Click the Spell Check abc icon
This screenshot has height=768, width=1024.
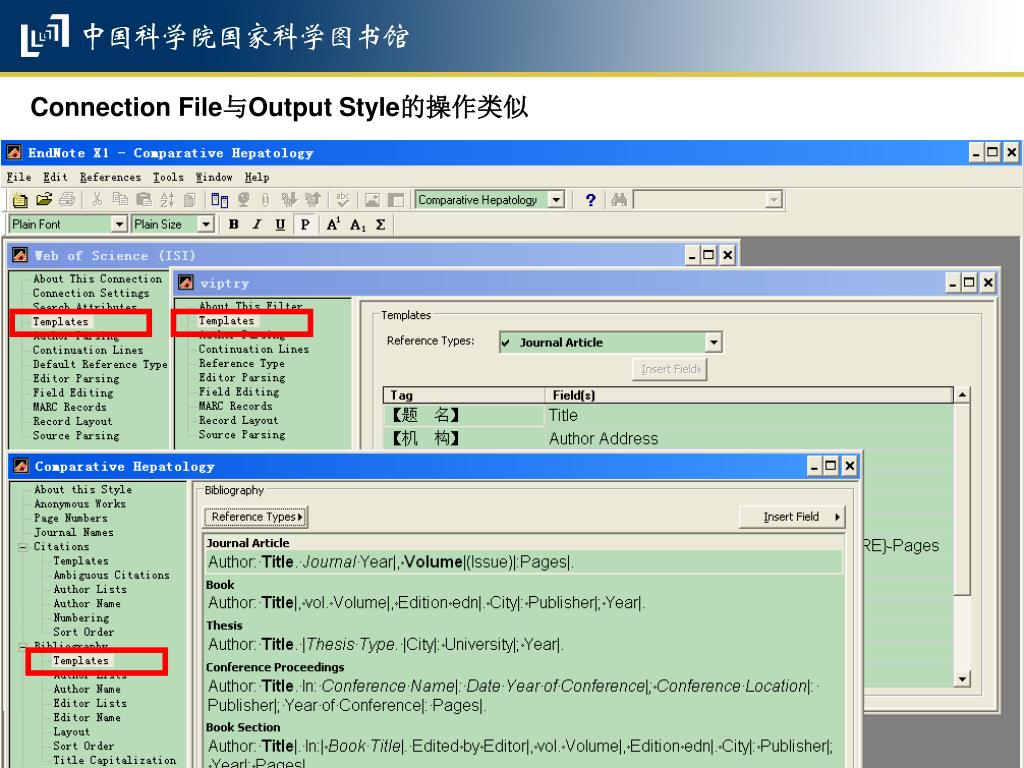(x=343, y=199)
